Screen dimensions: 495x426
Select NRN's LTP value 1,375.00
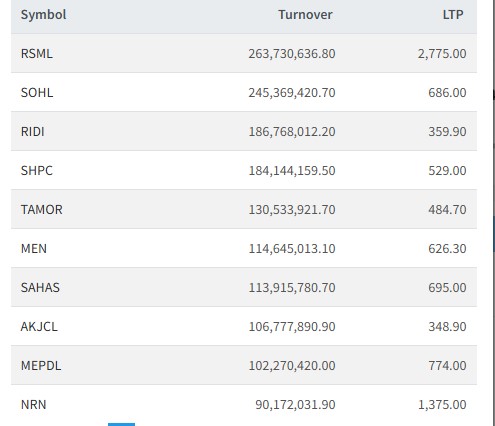(442, 405)
